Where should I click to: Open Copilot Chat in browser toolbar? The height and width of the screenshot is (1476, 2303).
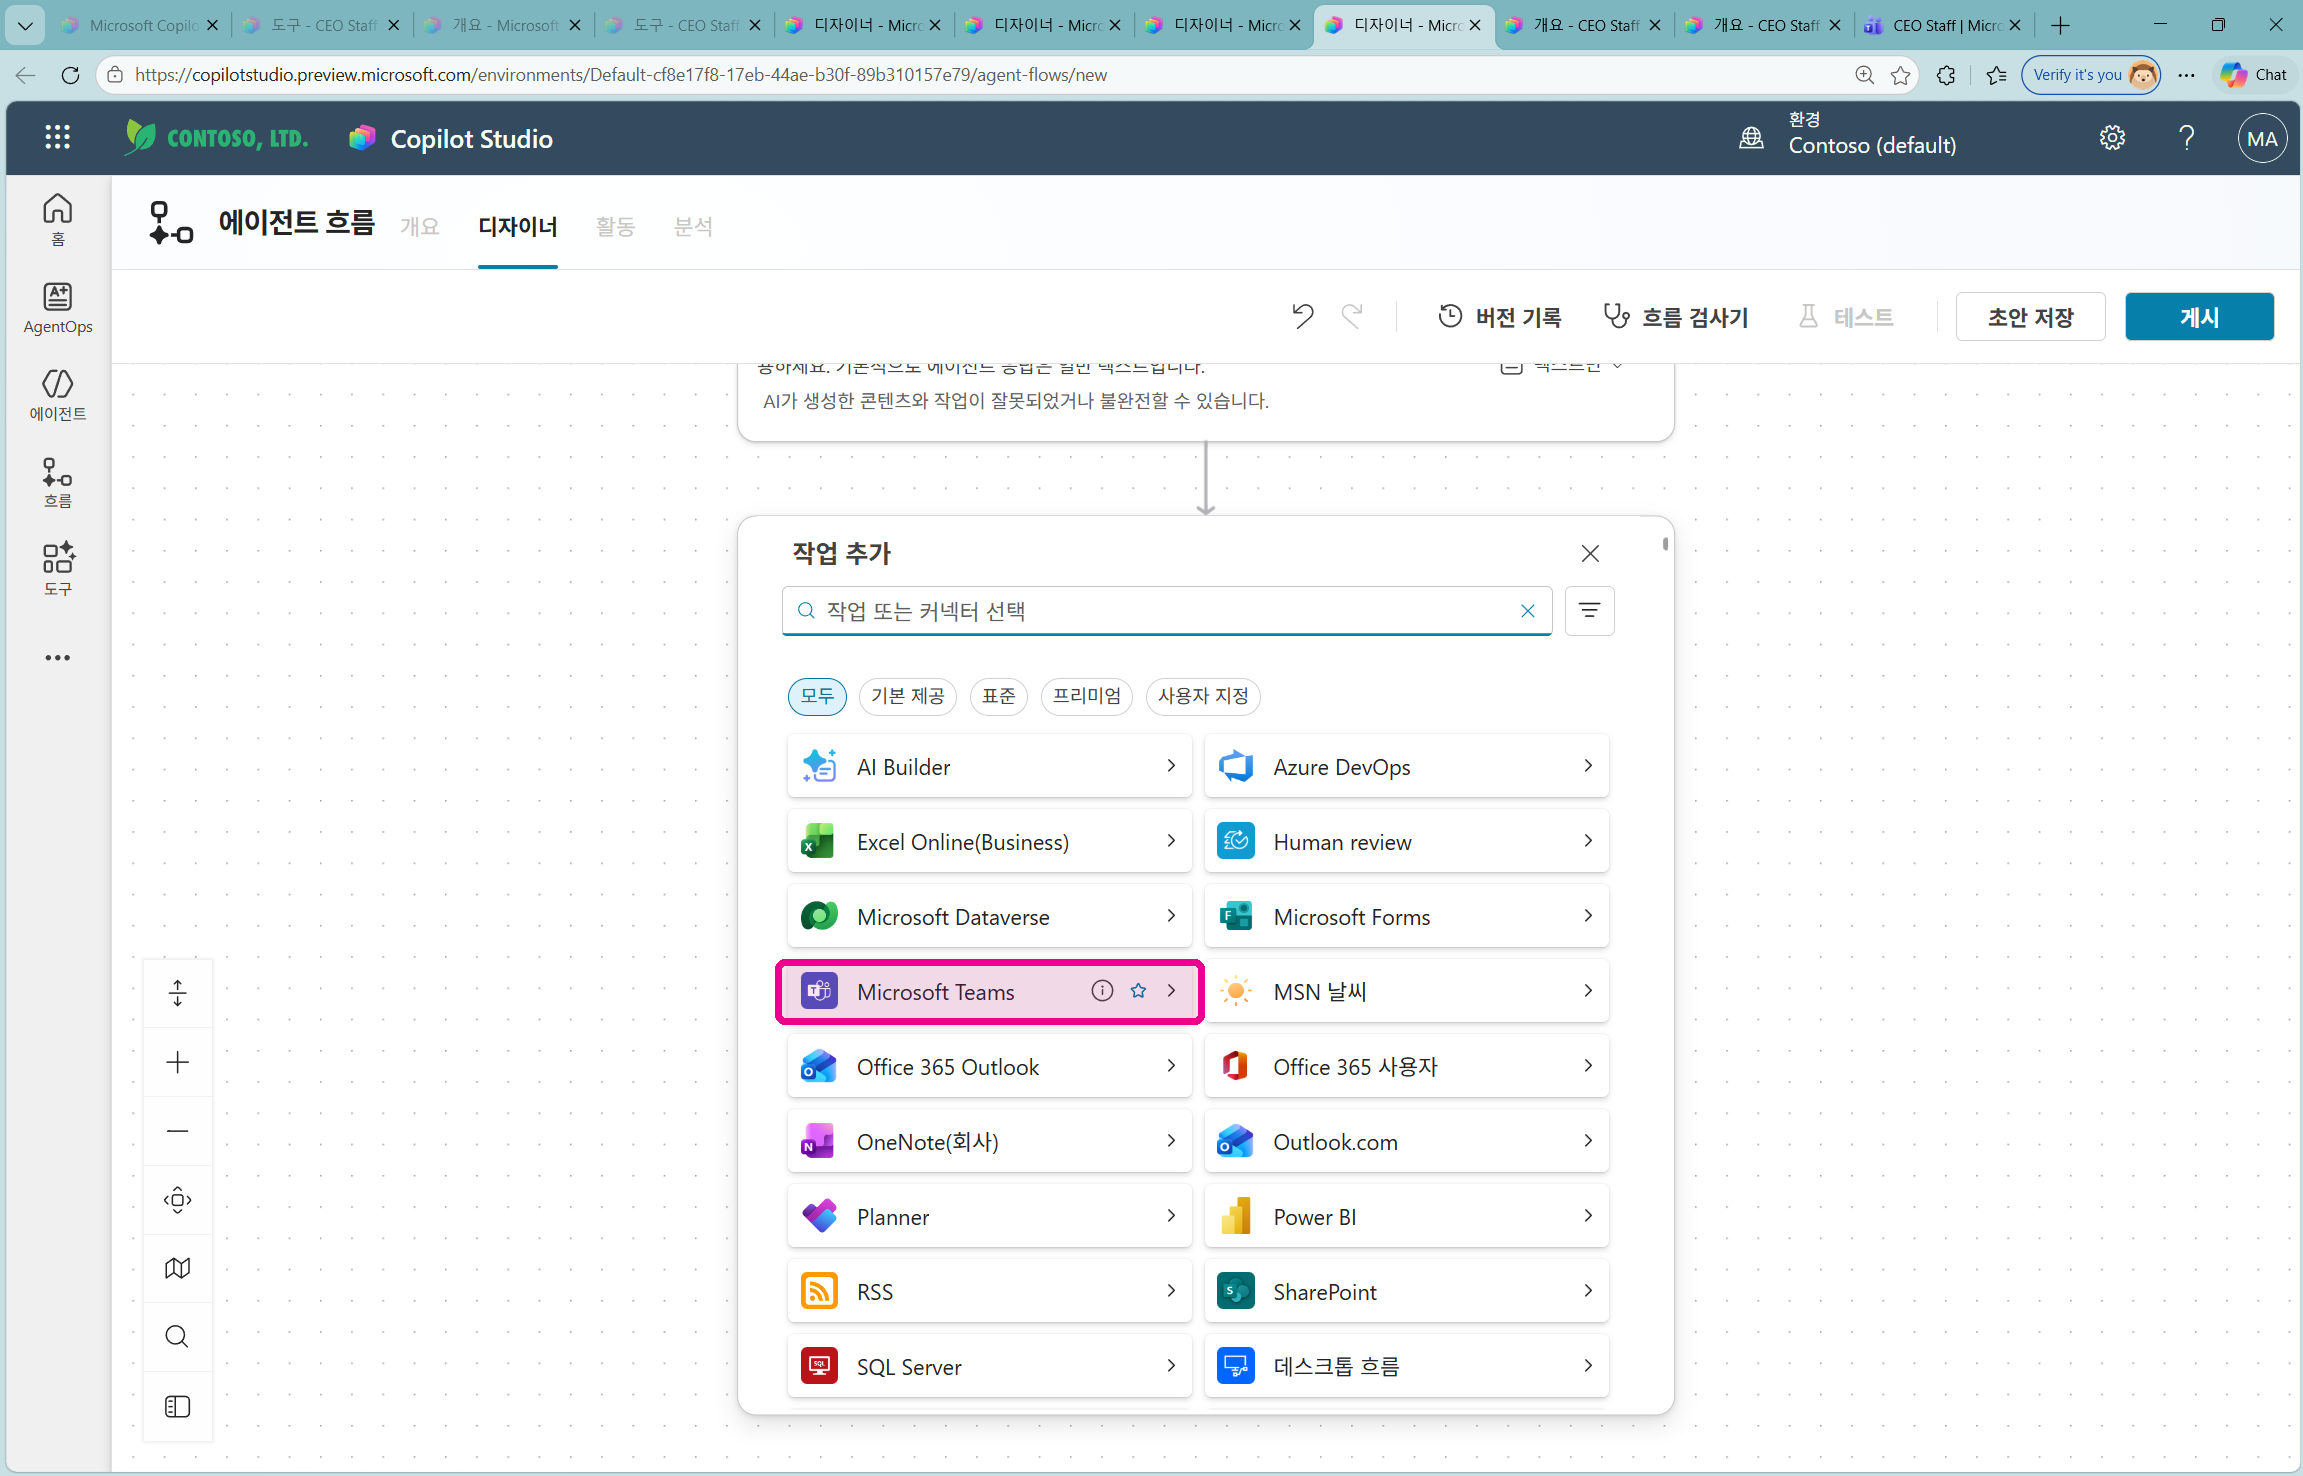click(x=2254, y=75)
